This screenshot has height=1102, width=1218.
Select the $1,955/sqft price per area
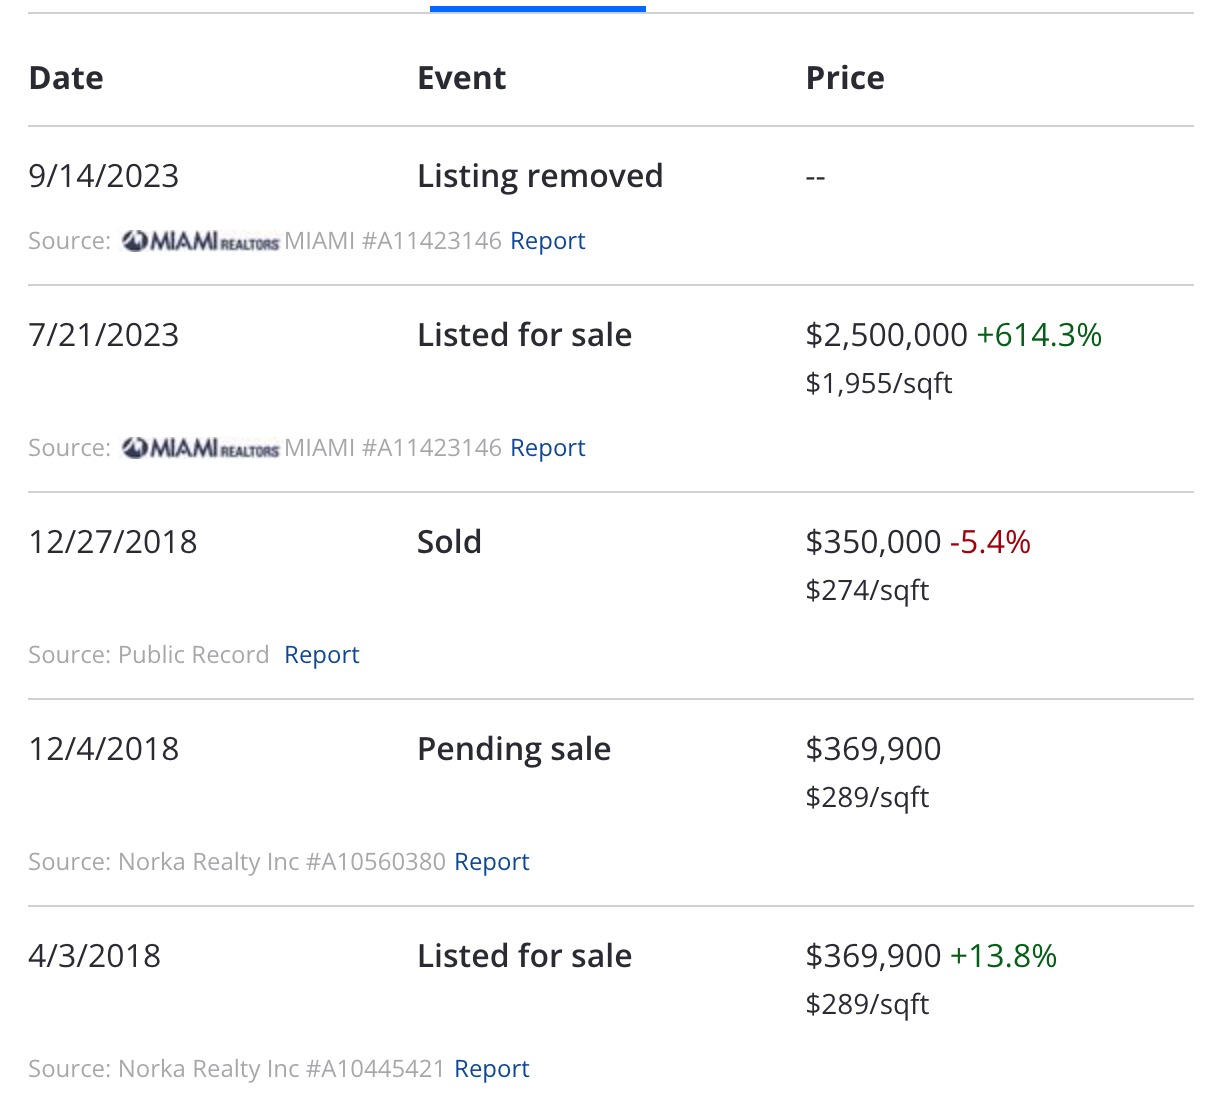point(879,384)
